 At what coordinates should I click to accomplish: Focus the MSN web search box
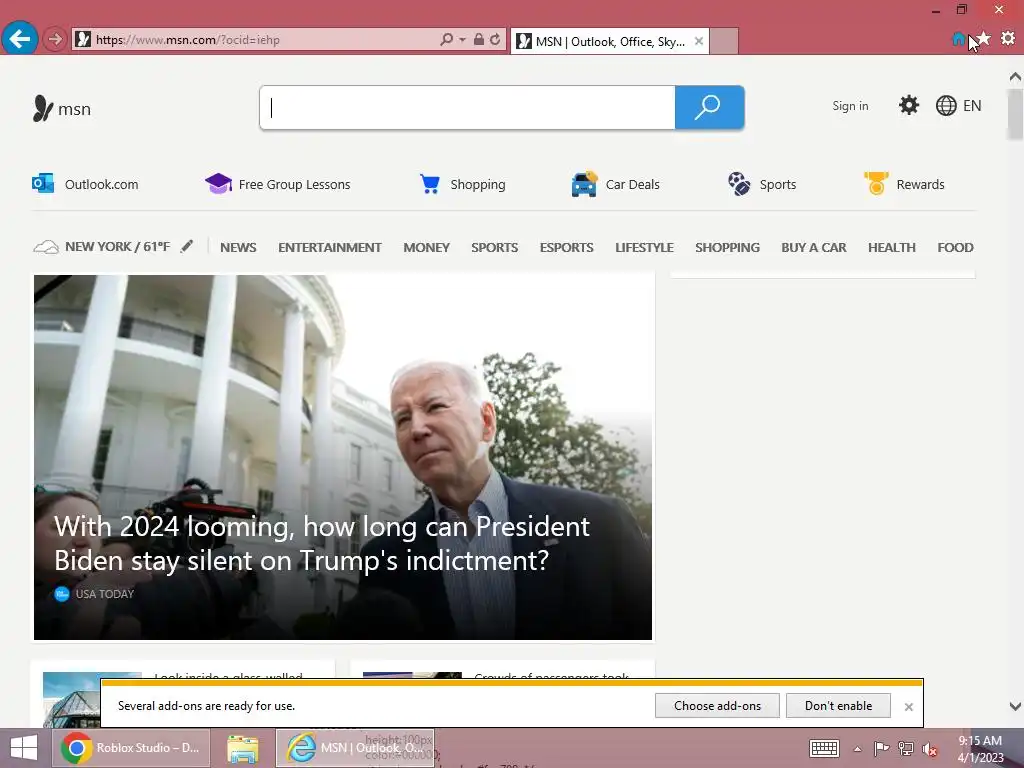467,107
